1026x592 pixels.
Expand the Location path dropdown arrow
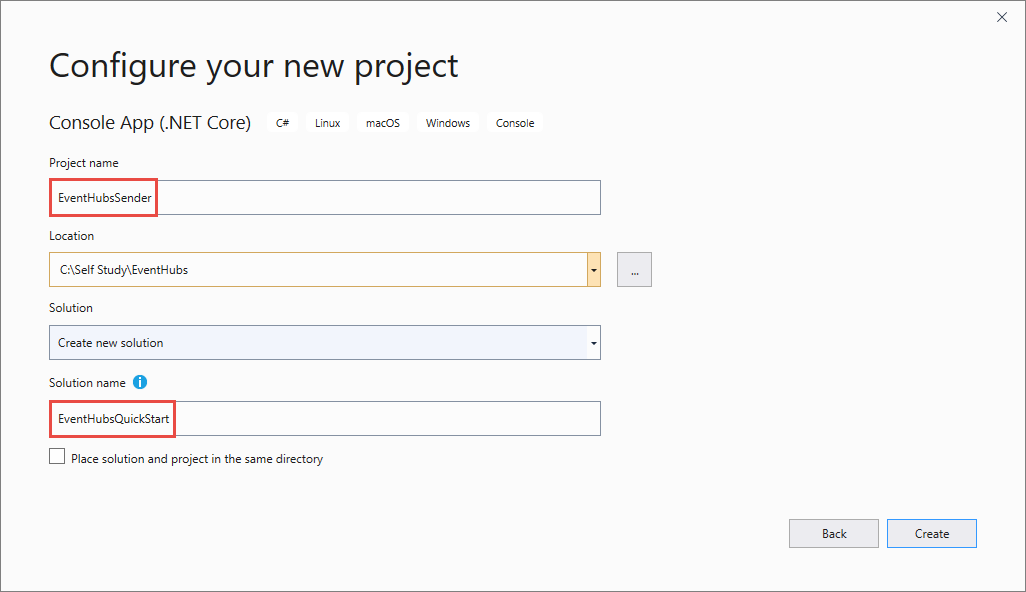594,270
